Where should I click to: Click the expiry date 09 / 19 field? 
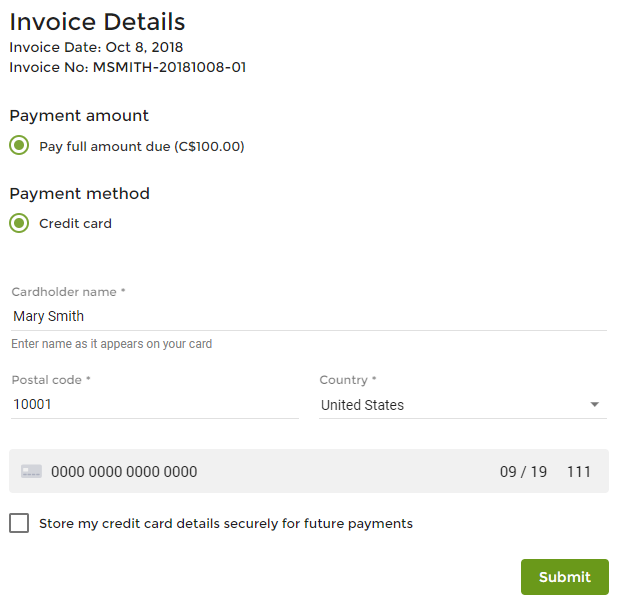click(x=523, y=472)
